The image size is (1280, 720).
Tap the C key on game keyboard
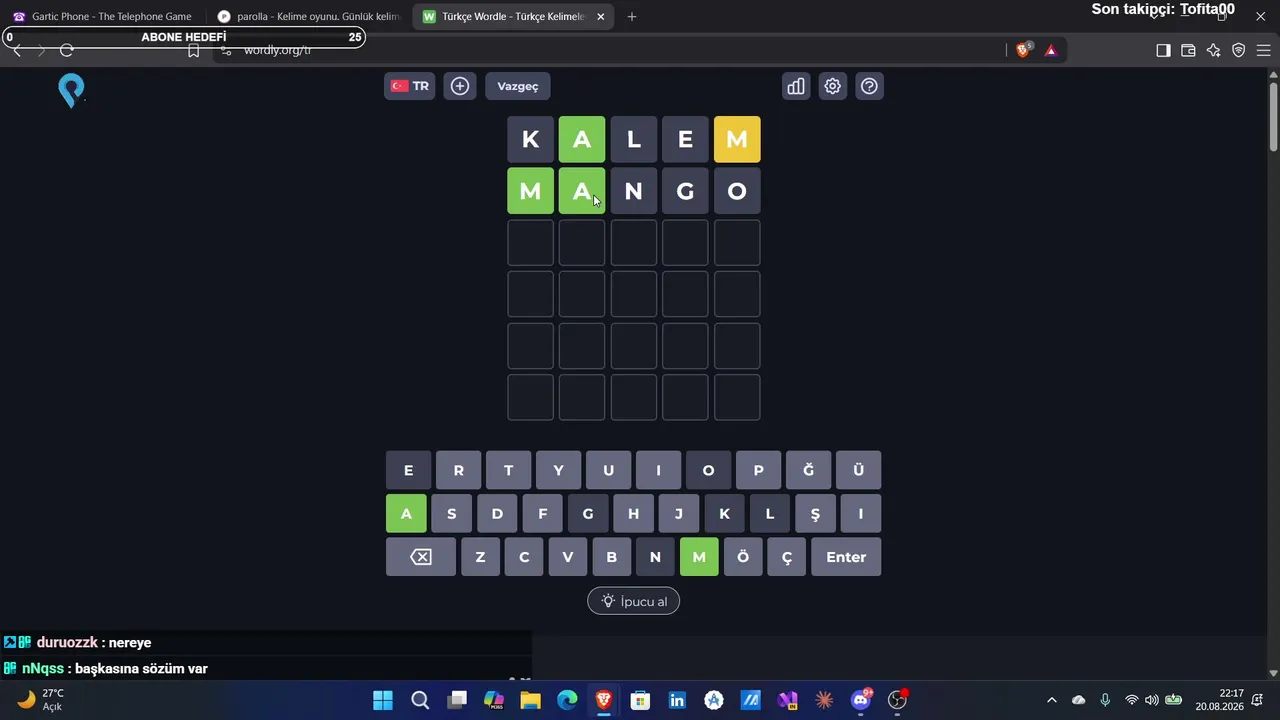[524, 557]
